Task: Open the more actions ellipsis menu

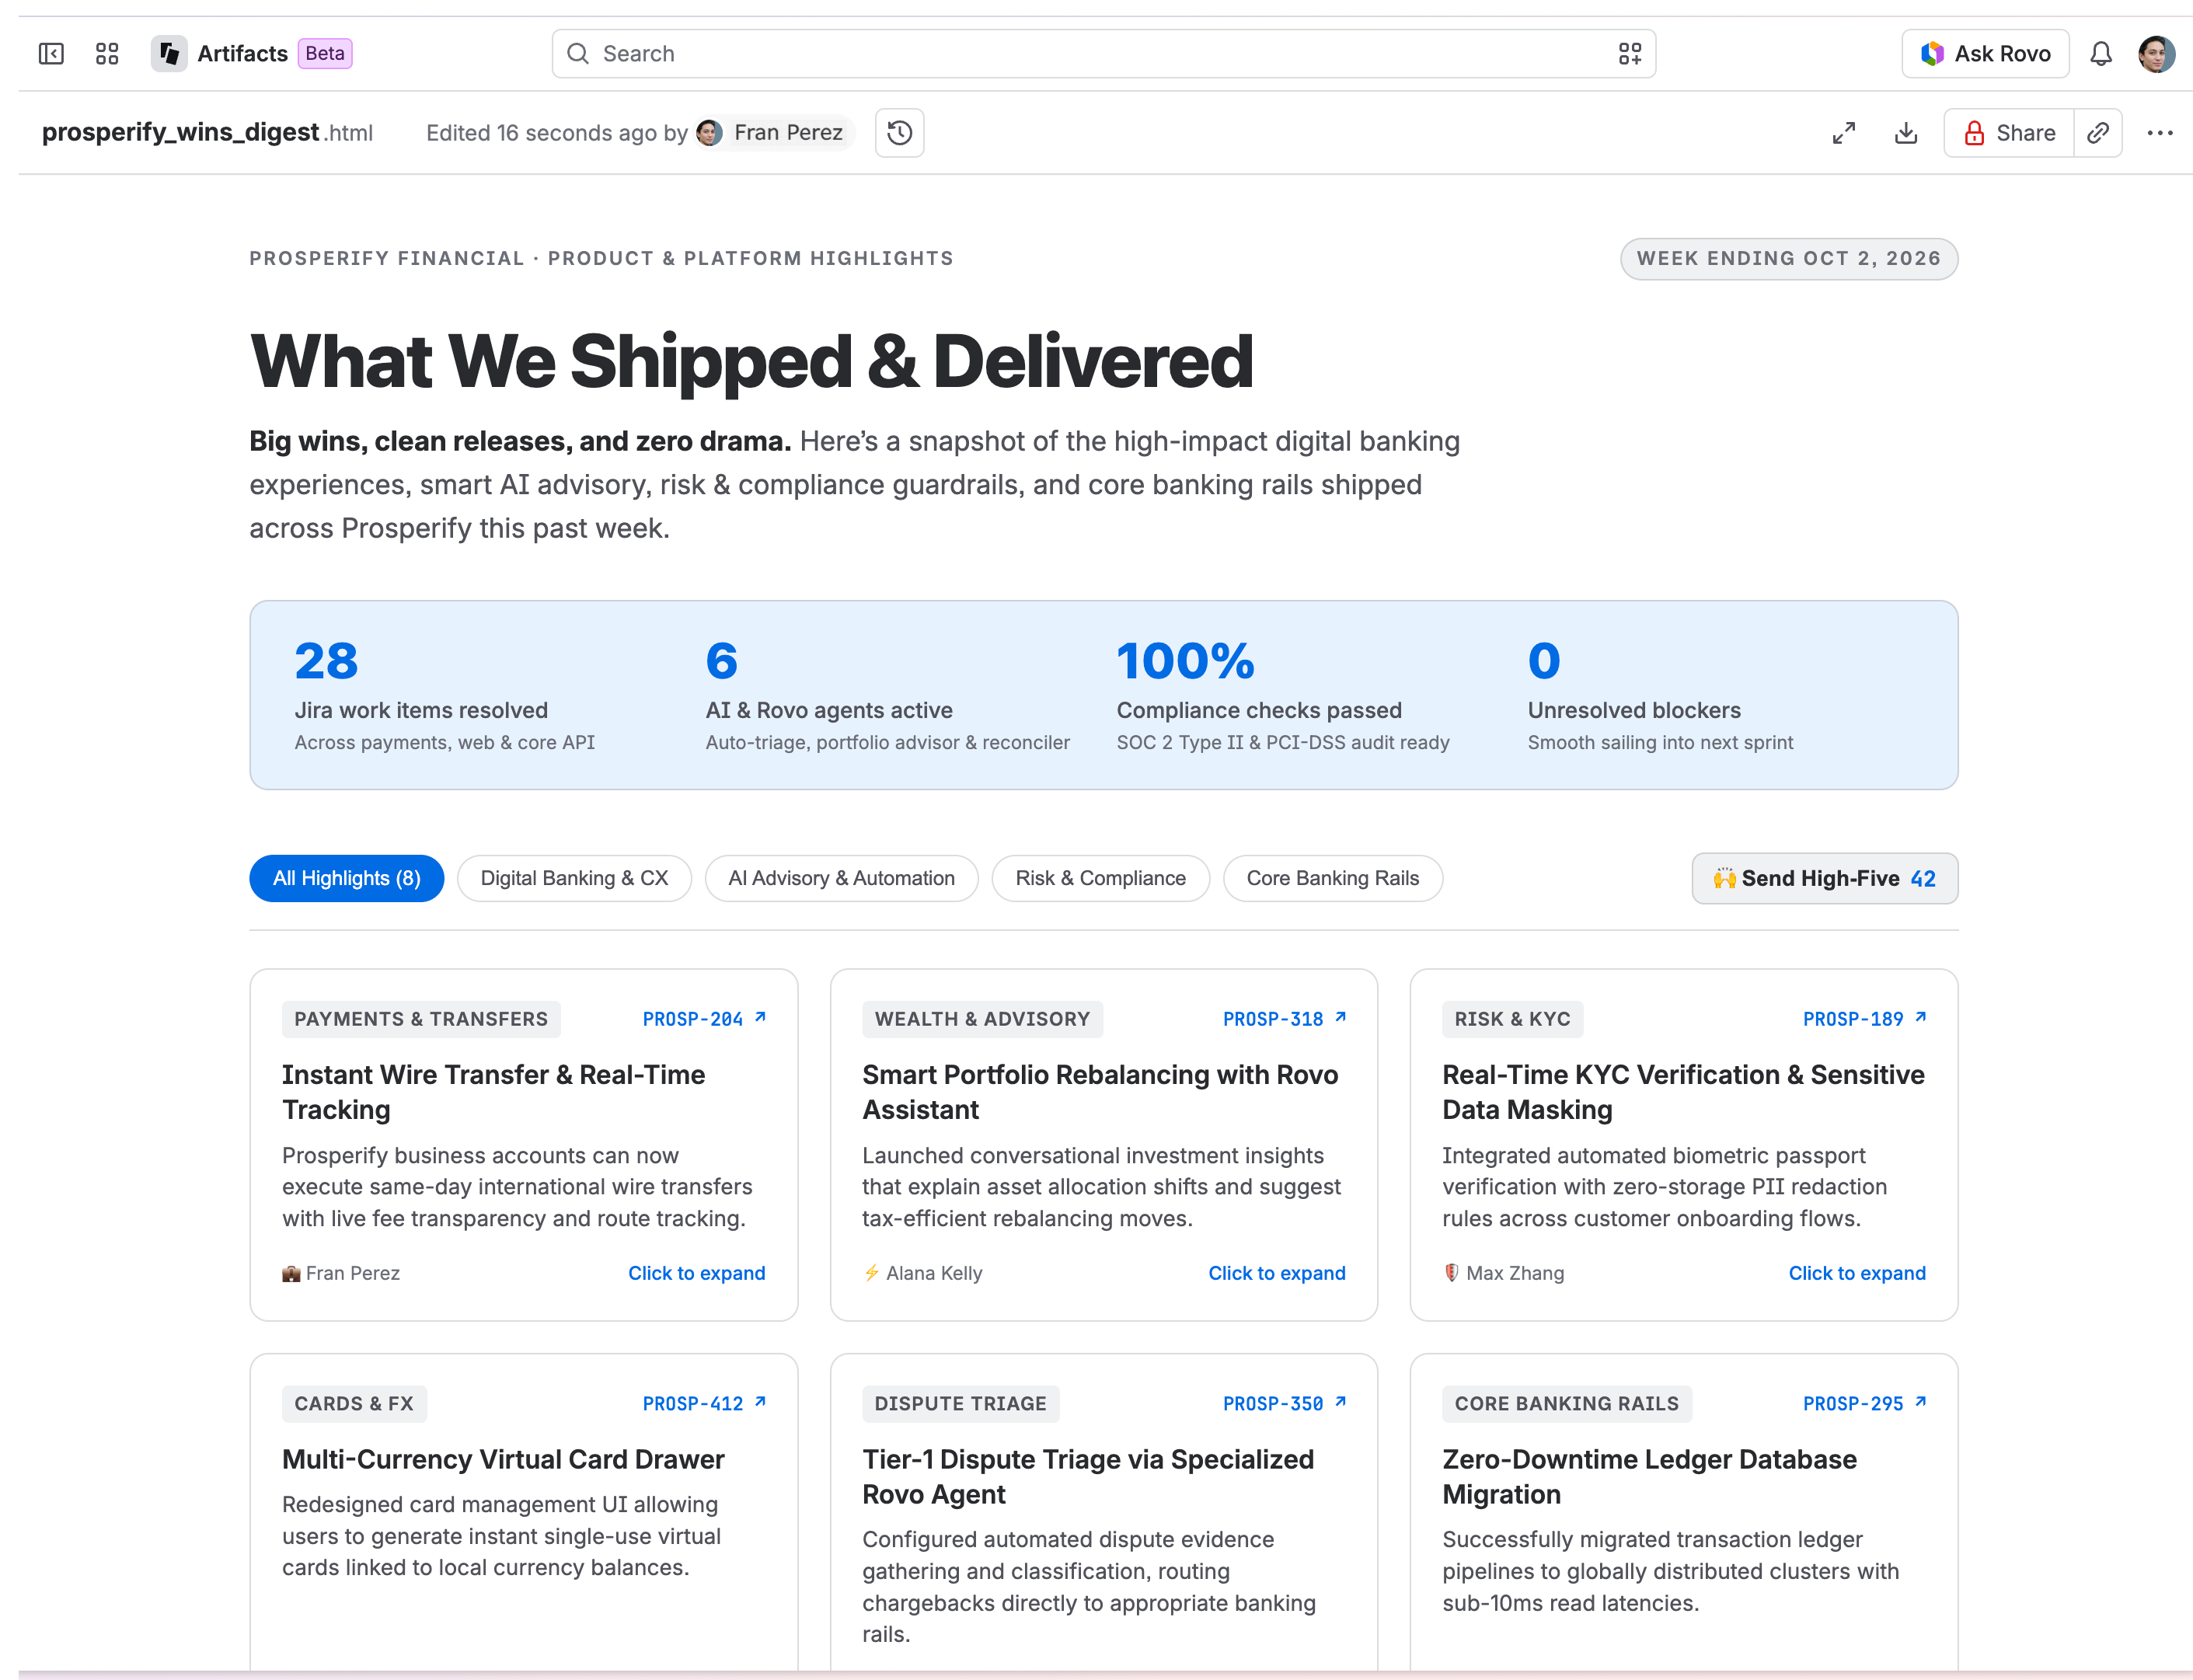Action: (x=2159, y=133)
